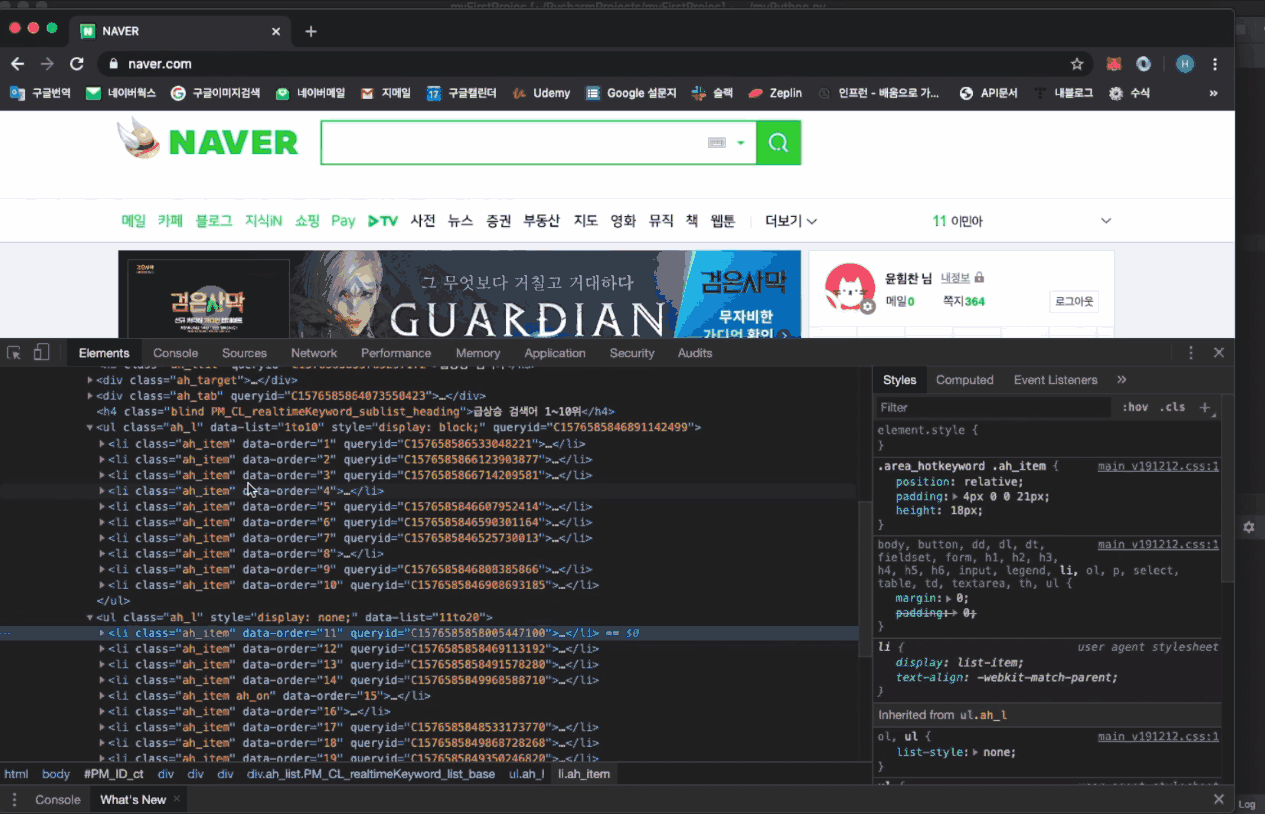Expand the li data-order="1" node

(102, 444)
